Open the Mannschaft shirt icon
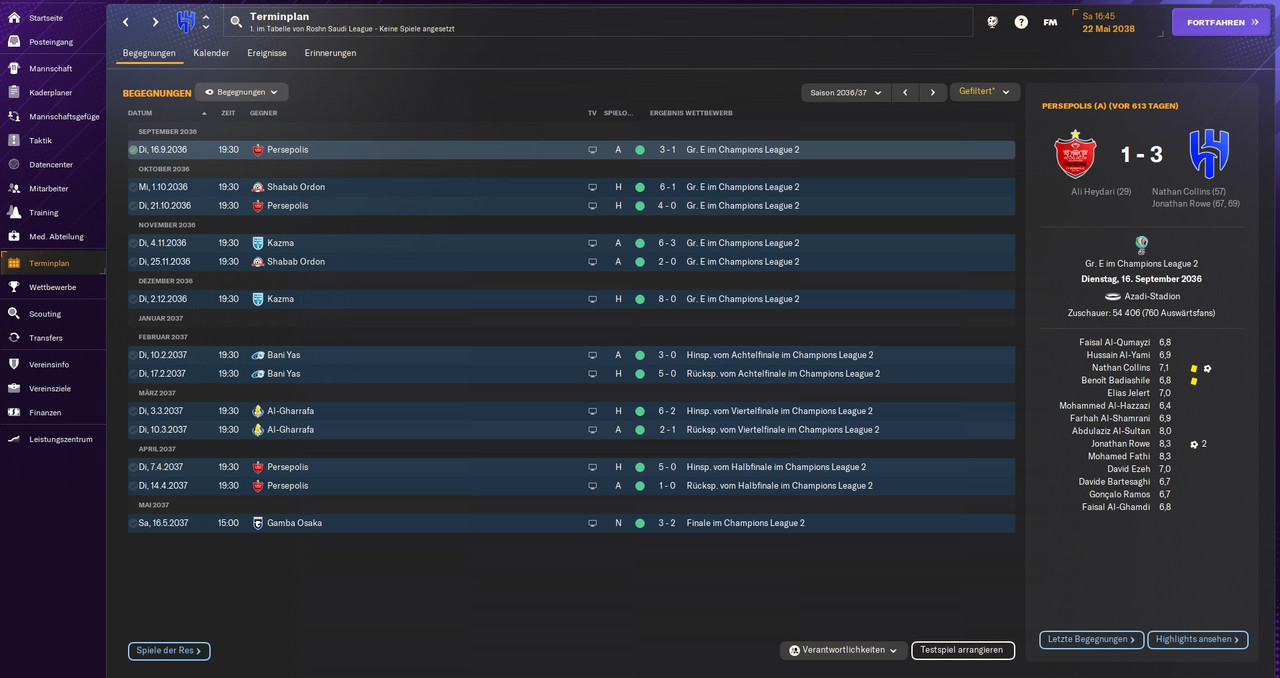 tap(14, 68)
